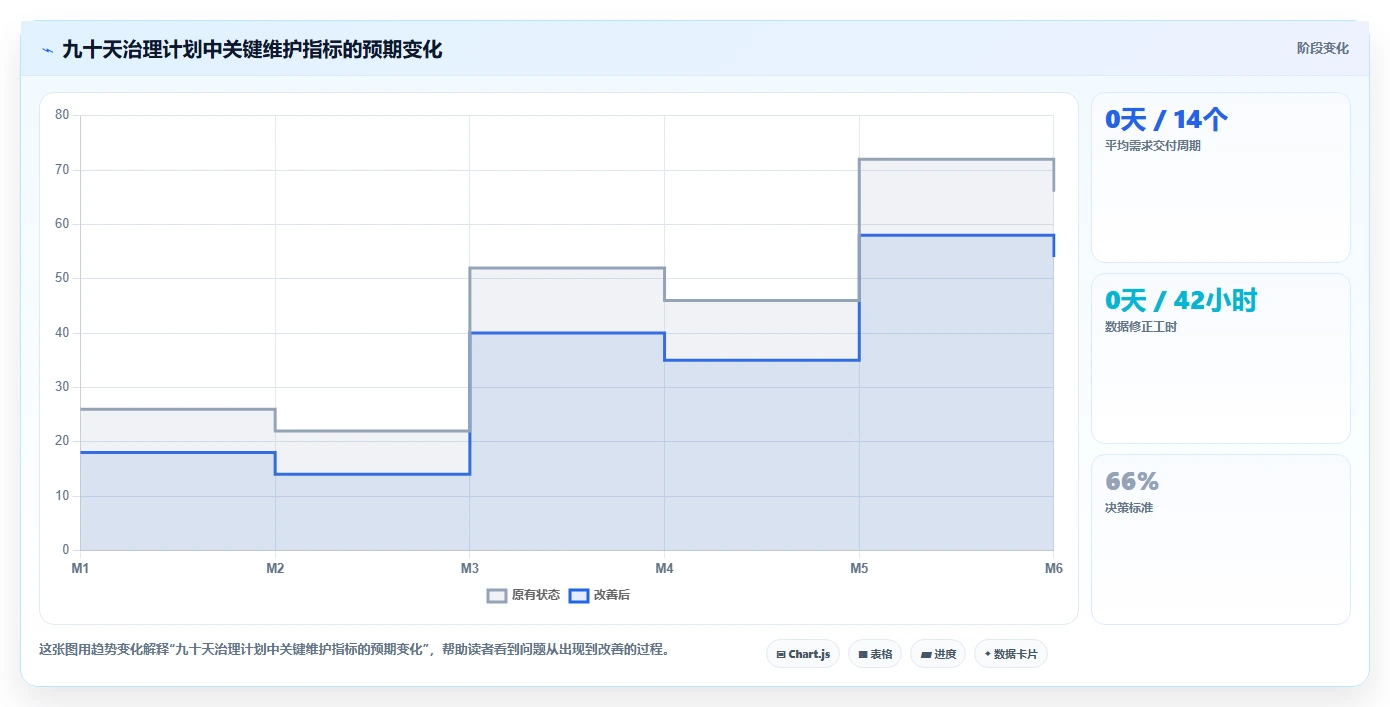This screenshot has width=1390, height=707.
Task: Click the 数据卡片 tag pill
Action: tap(1011, 654)
